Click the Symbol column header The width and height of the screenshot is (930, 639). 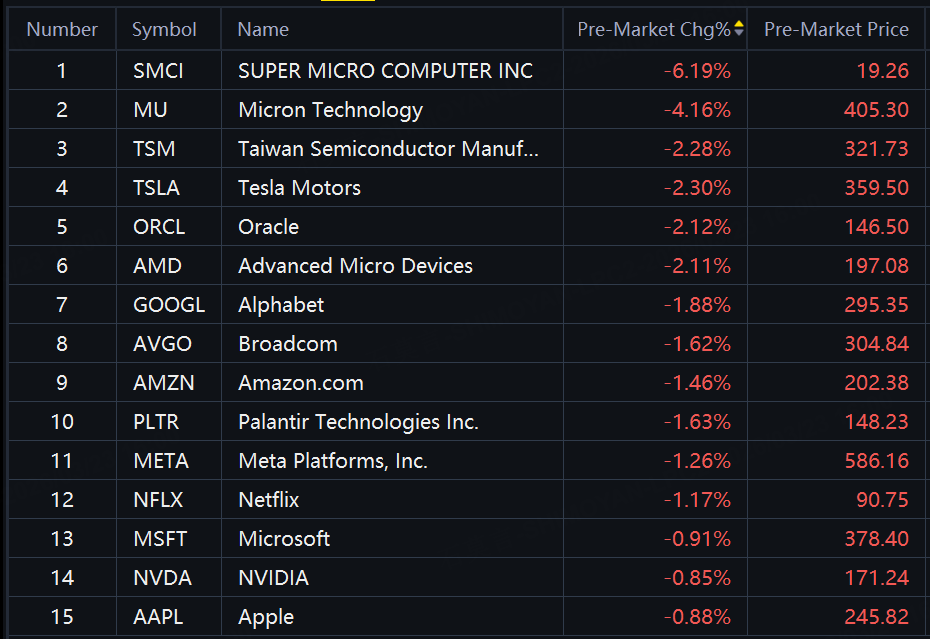point(164,30)
